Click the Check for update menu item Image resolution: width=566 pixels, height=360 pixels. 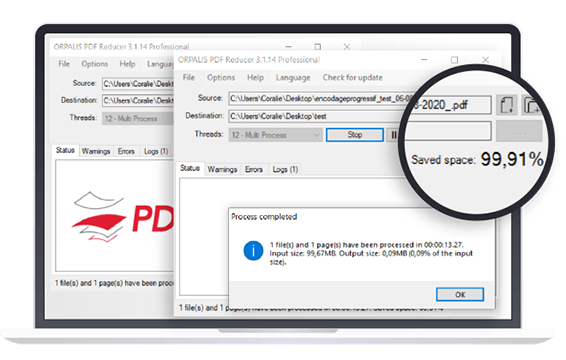point(352,78)
